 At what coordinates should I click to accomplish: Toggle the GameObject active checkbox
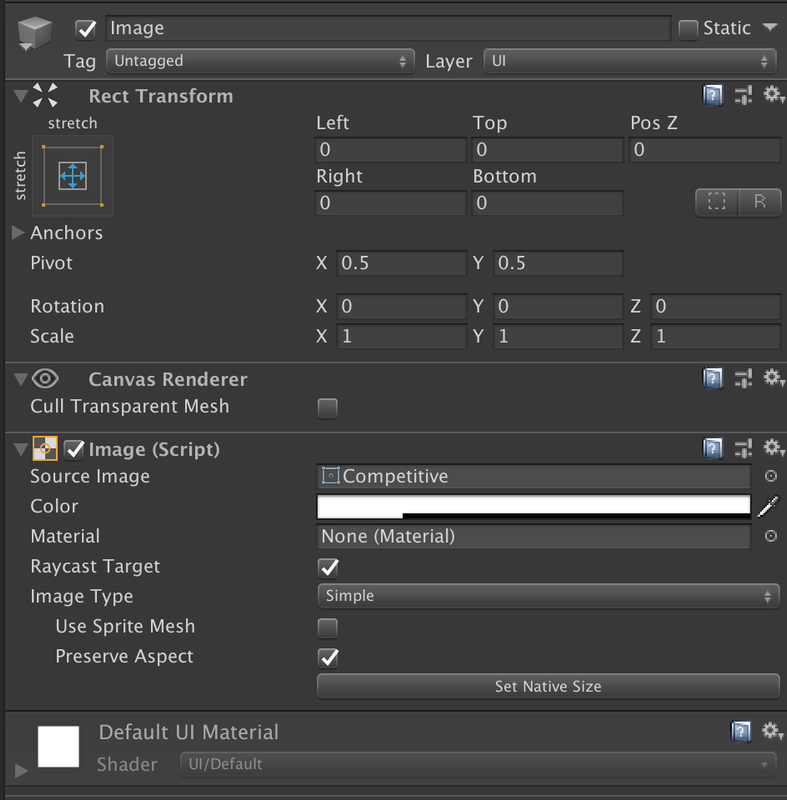click(86, 29)
